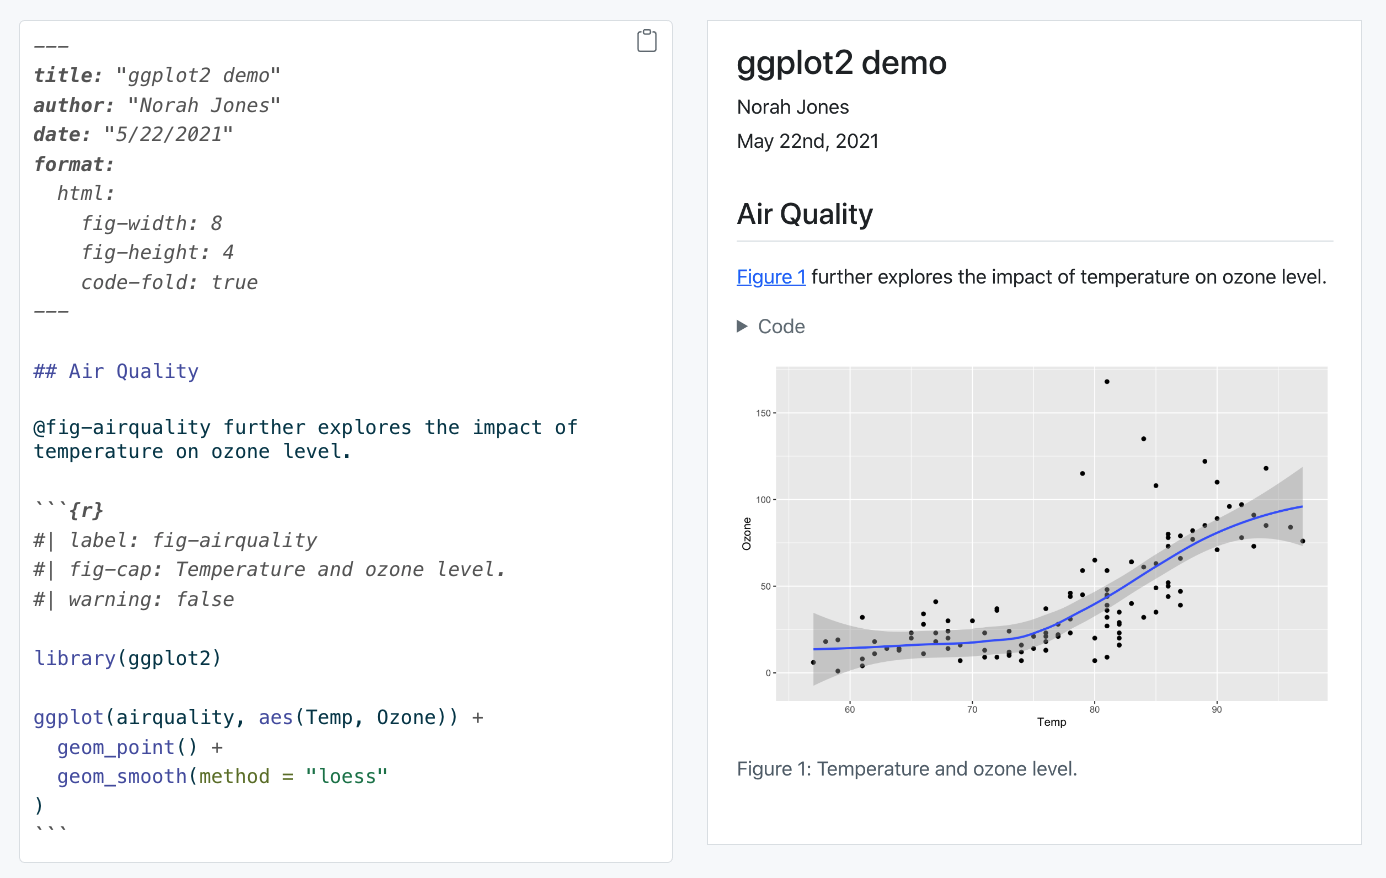Click the 'Figure 1: Temperature and ozone level.' caption

906,769
